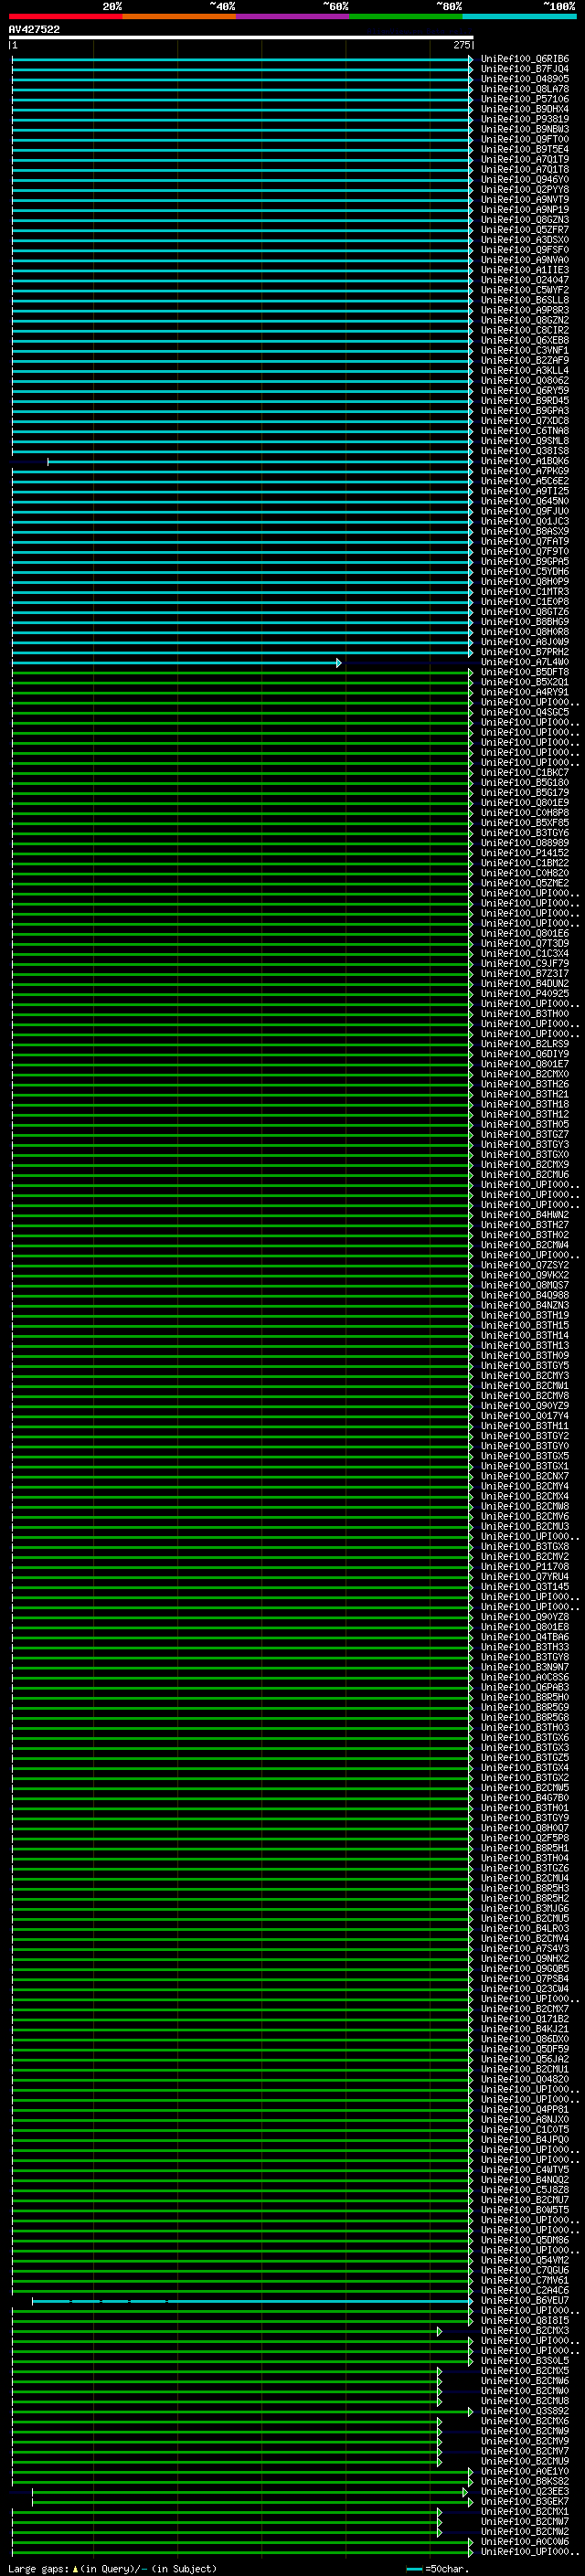
Task: Click the arrowhead ending A7L4W0 partial alignment
Action: pos(339,663)
